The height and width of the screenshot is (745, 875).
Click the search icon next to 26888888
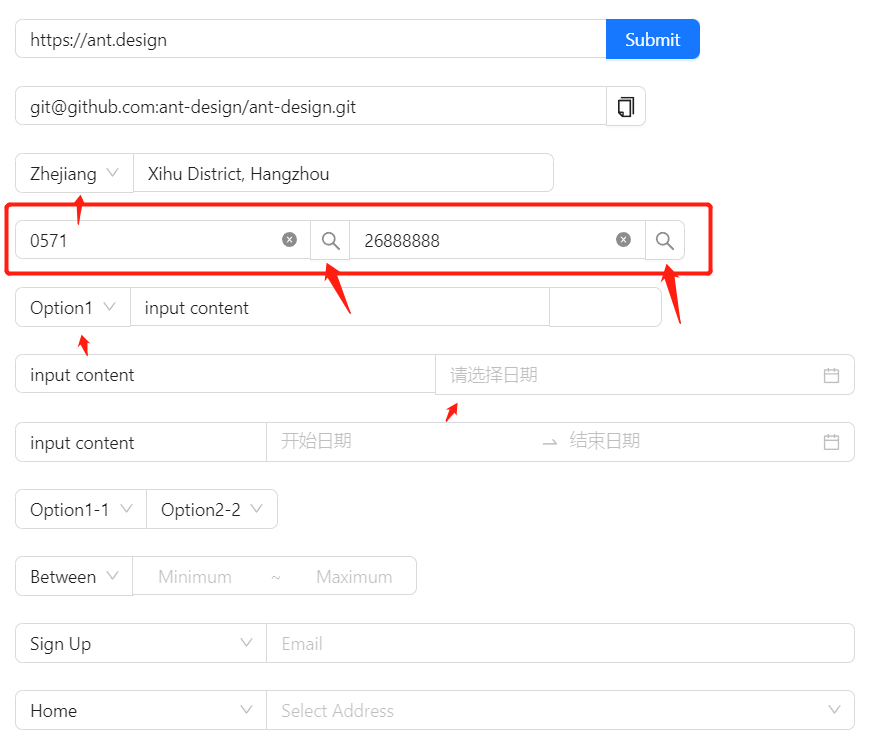coord(665,241)
